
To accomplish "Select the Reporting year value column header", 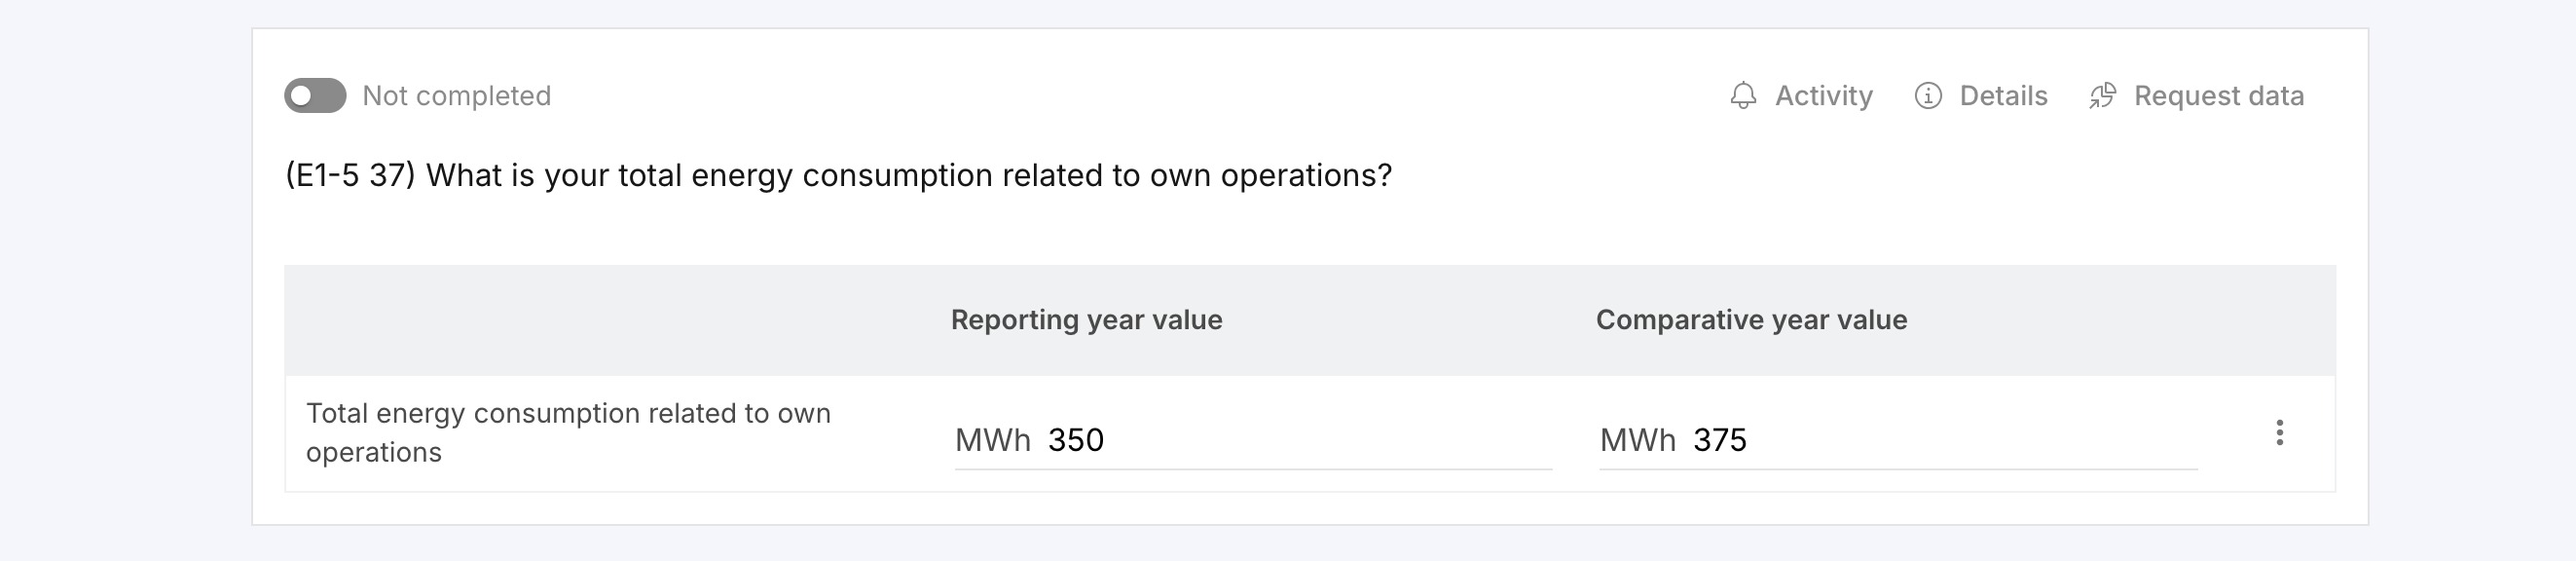I will point(1086,320).
